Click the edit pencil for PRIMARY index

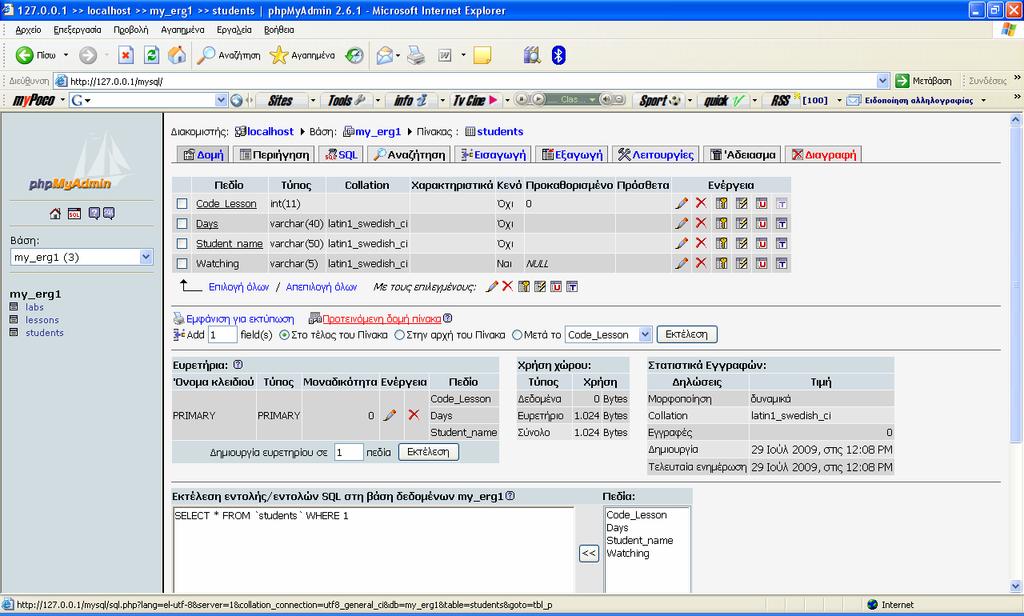390,415
